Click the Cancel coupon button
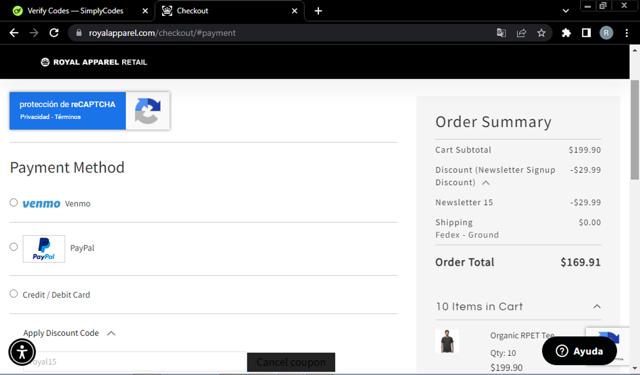The width and height of the screenshot is (640, 375). 291,362
